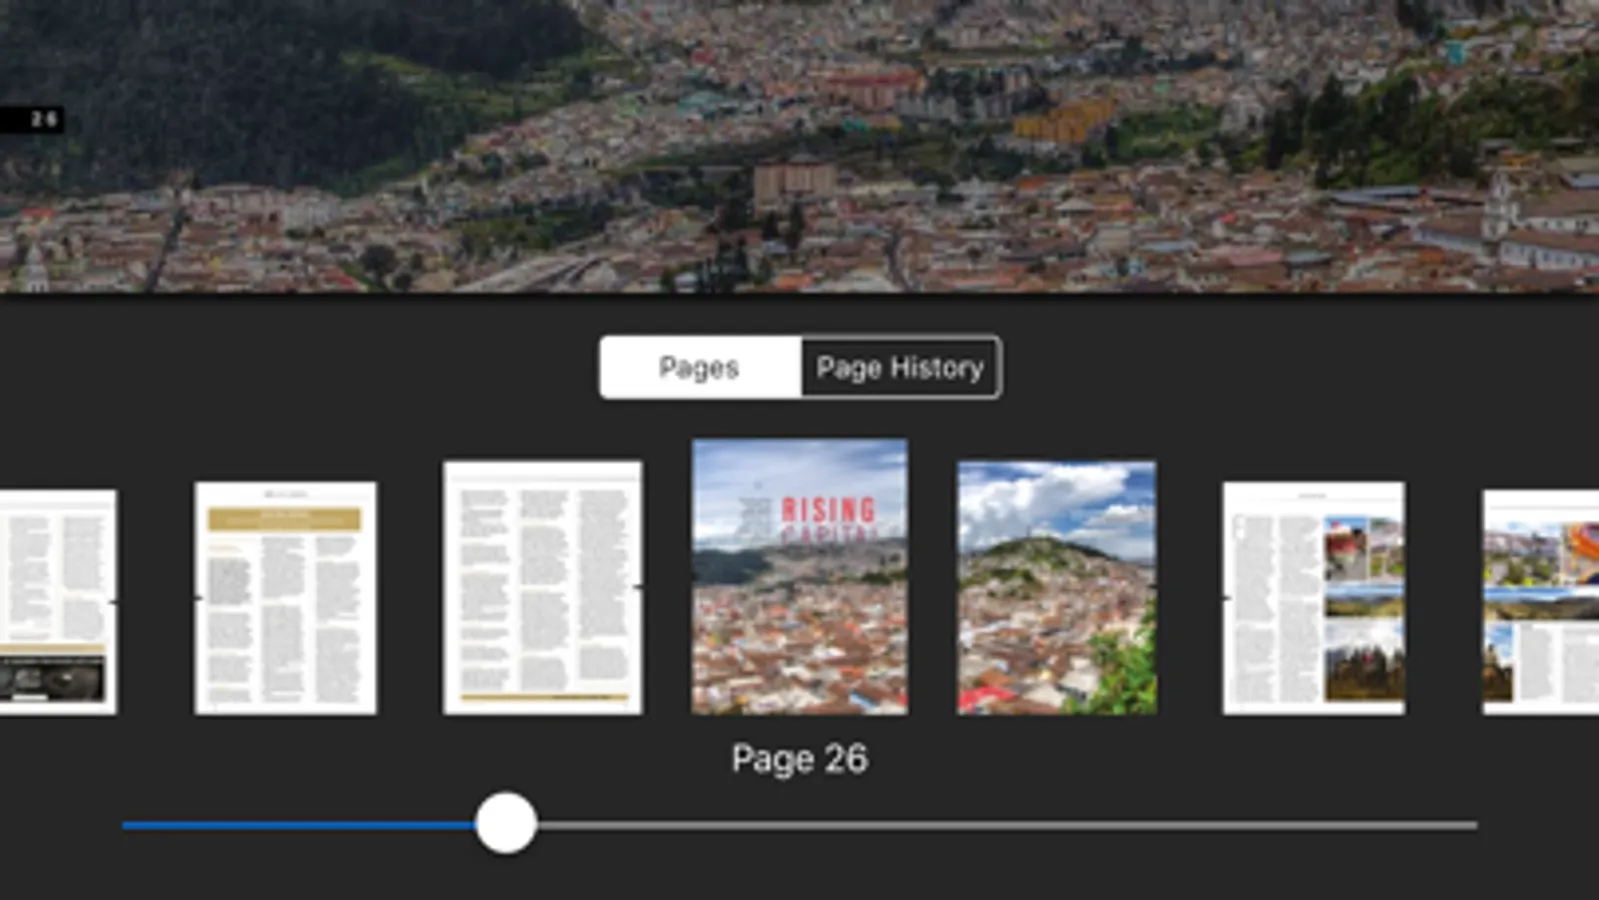1599x900 pixels.
Task: Click the far right end of page slider
Action: (1474, 826)
